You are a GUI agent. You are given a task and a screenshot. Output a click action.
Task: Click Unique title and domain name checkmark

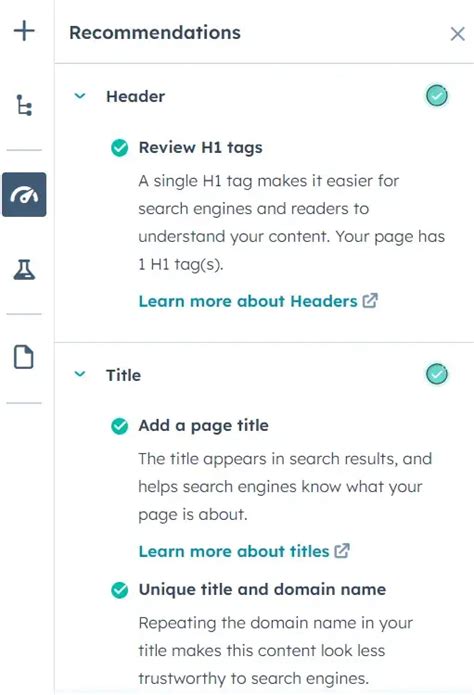coord(120,590)
